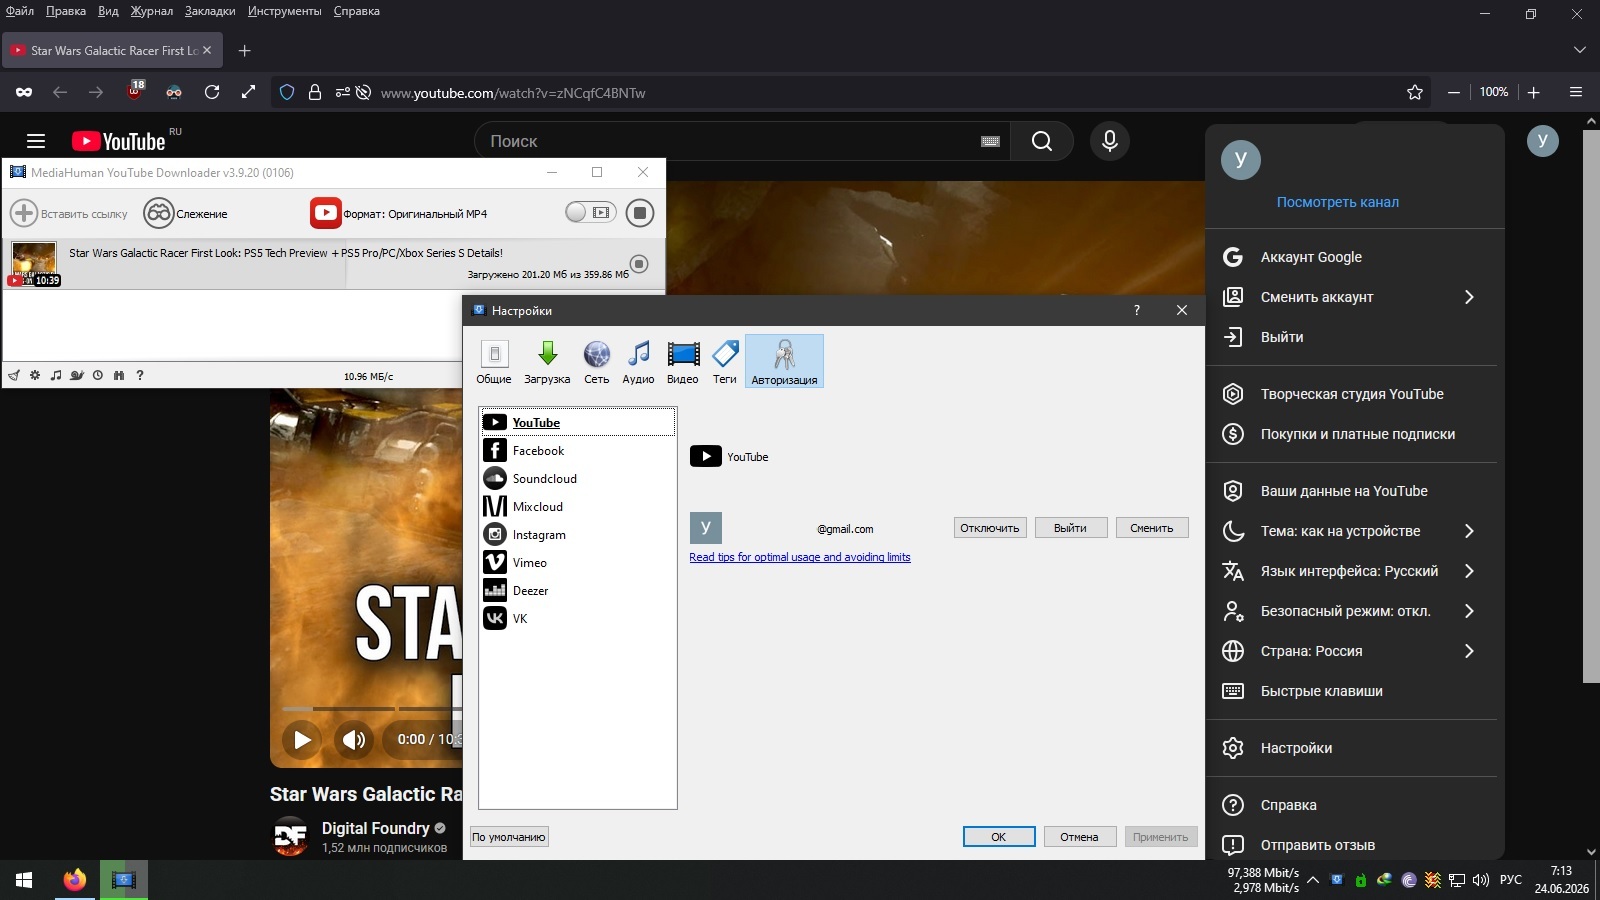1600x900 pixels.
Task: Open Firefox application hamburger menu
Action: [1576, 92]
